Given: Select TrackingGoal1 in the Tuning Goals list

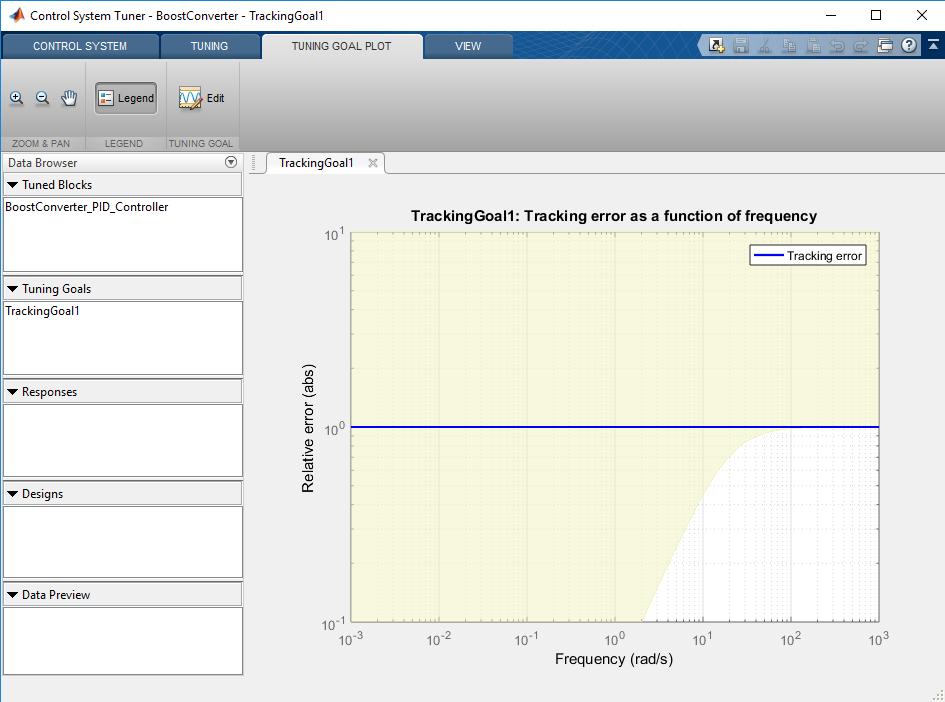Looking at the screenshot, I should click(43, 311).
